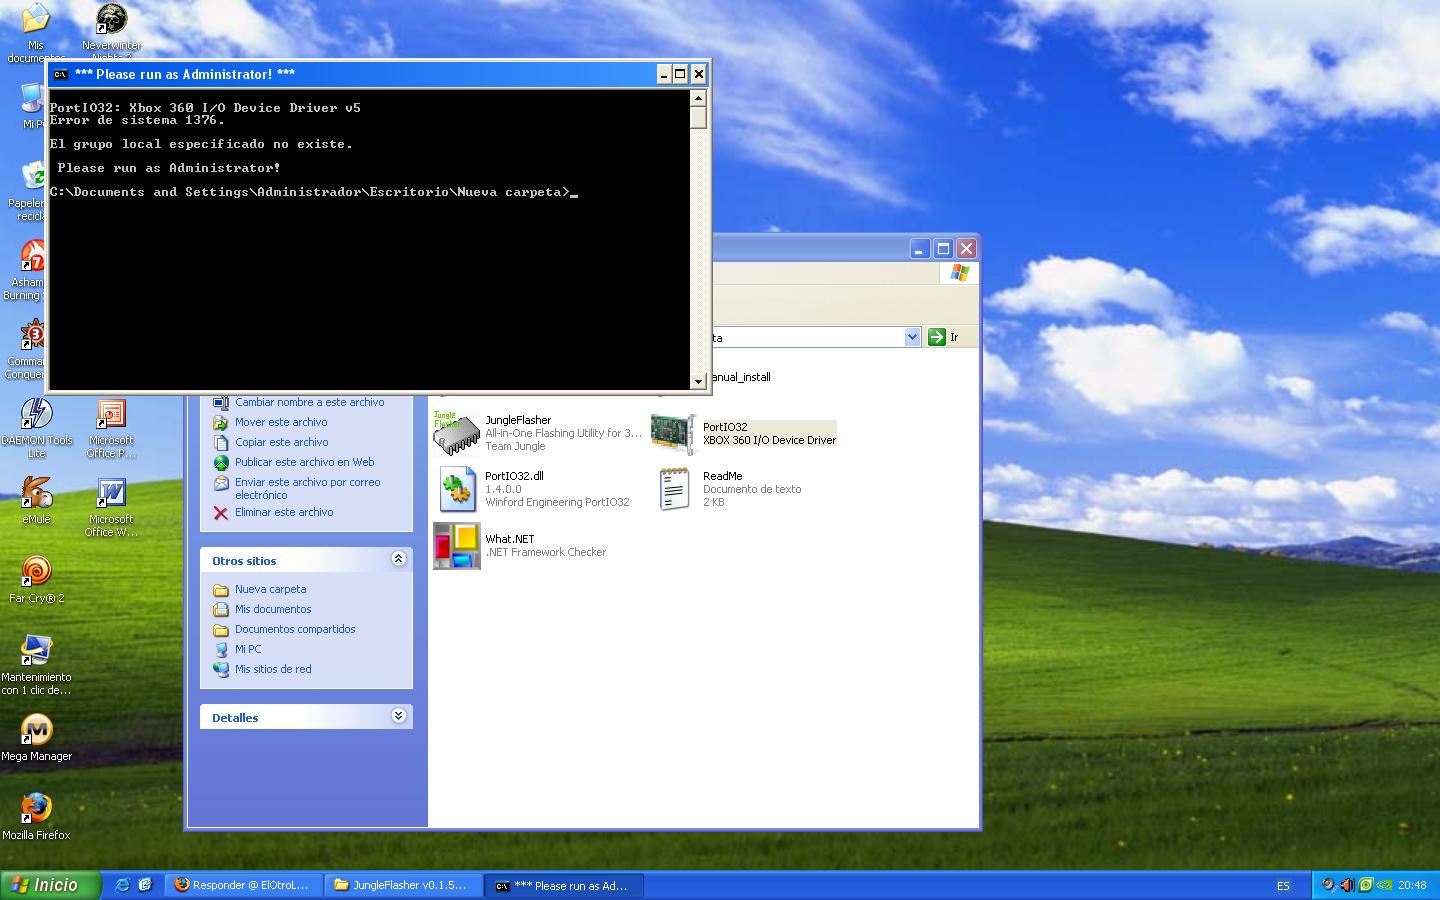1440x900 pixels.
Task: Click the Copiar este archivo link
Action: 281,442
